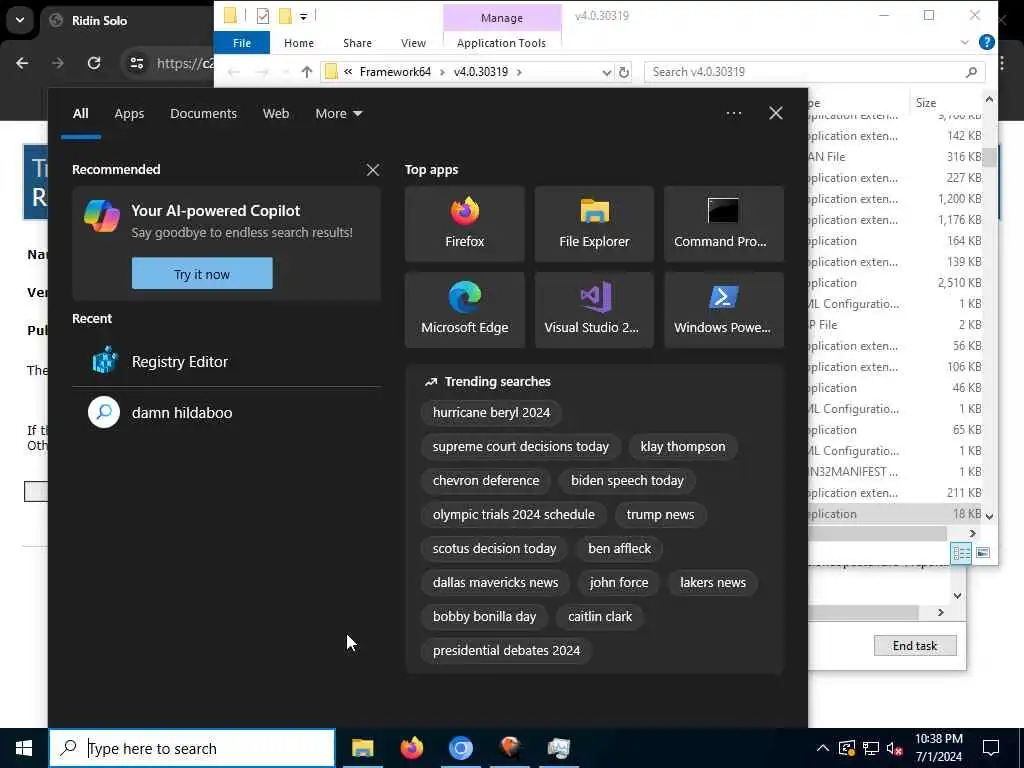Search trending 'presidential debates 2024'
Screen dimensions: 1024x768
tap(506, 650)
